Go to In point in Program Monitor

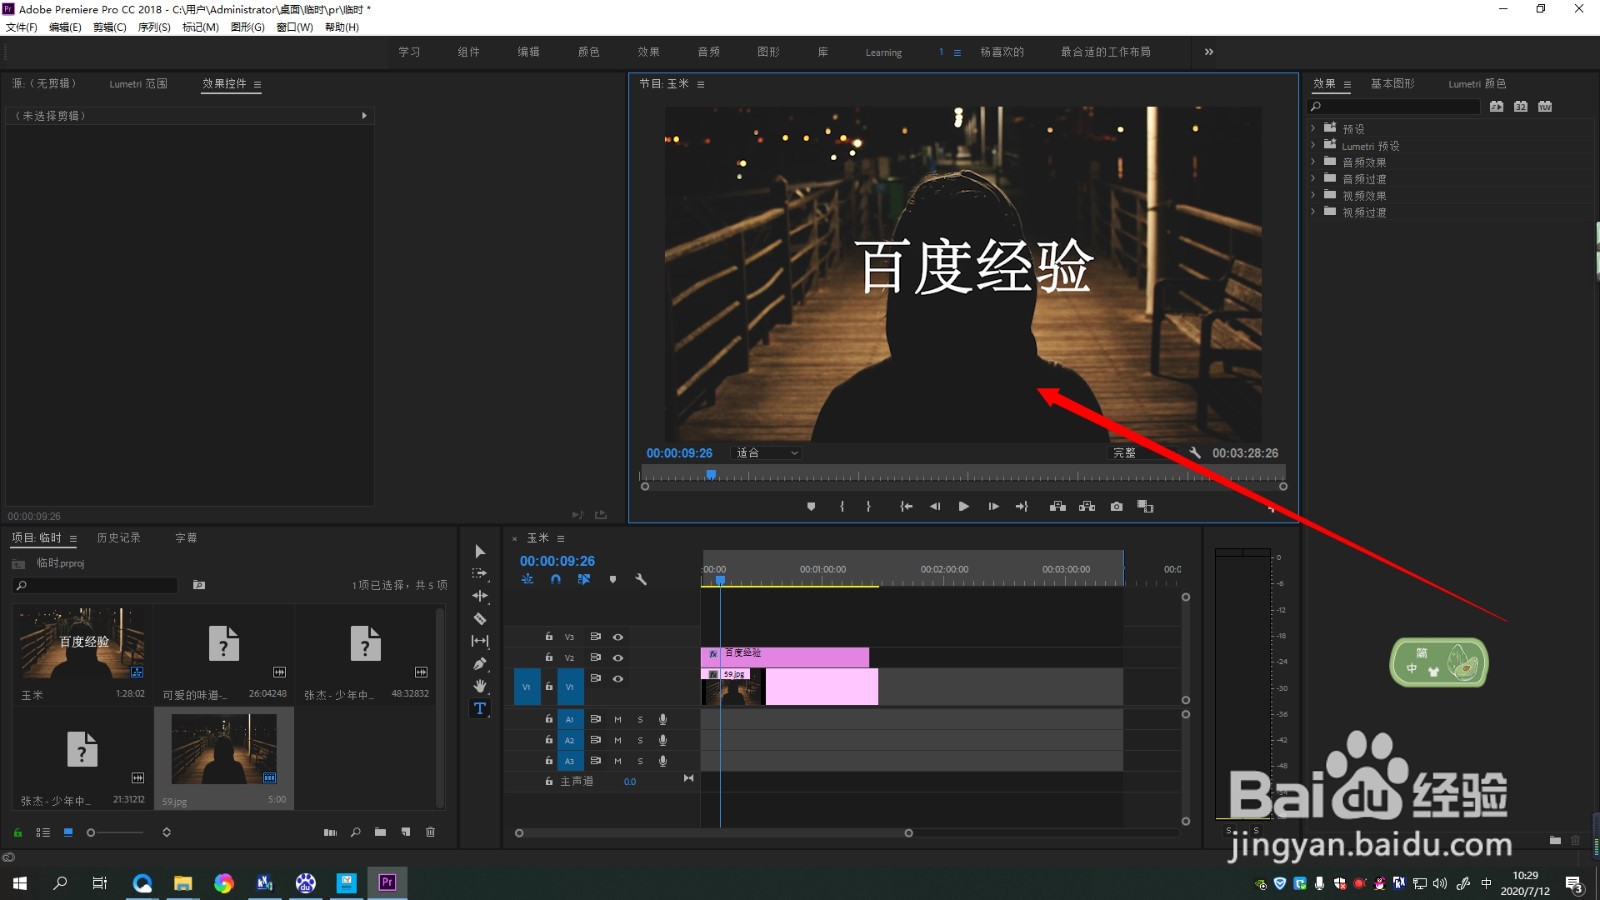click(x=906, y=507)
